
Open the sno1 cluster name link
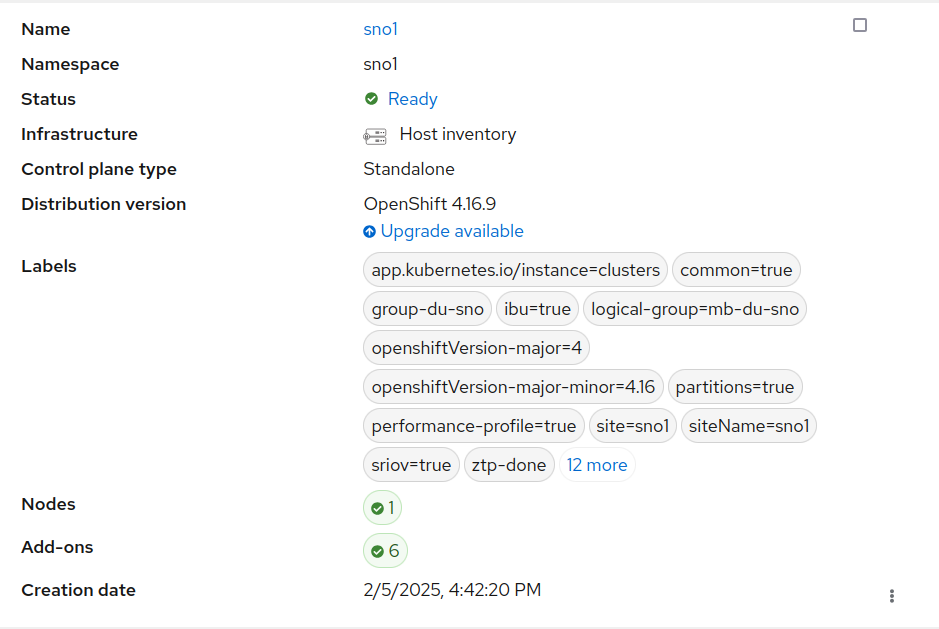380,29
